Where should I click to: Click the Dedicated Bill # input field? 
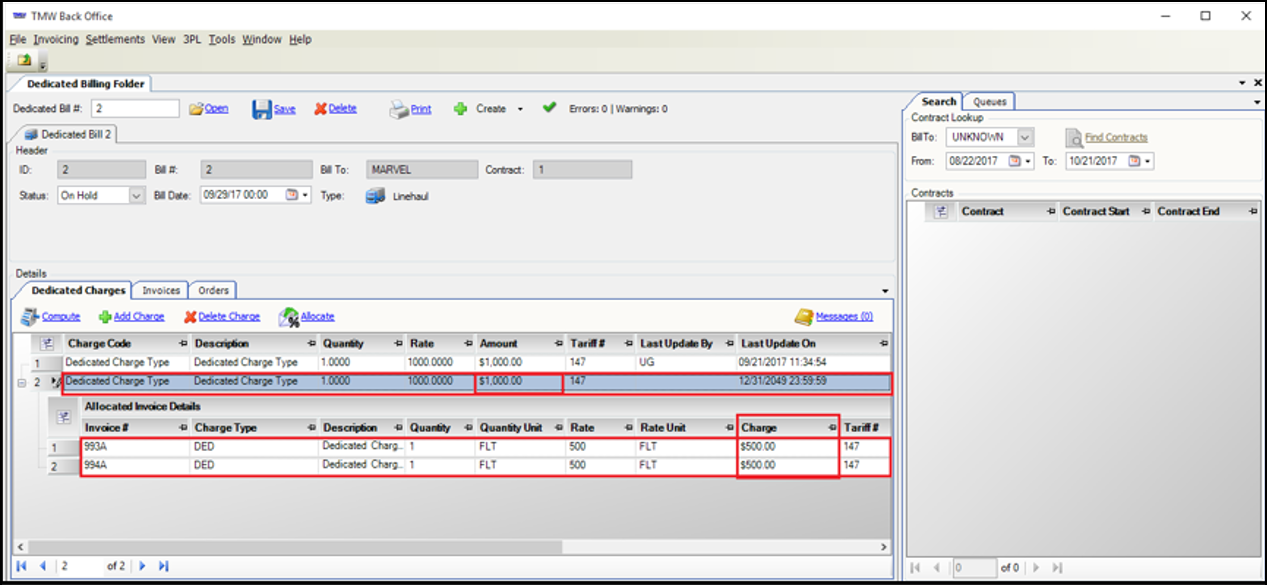[136, 108]
